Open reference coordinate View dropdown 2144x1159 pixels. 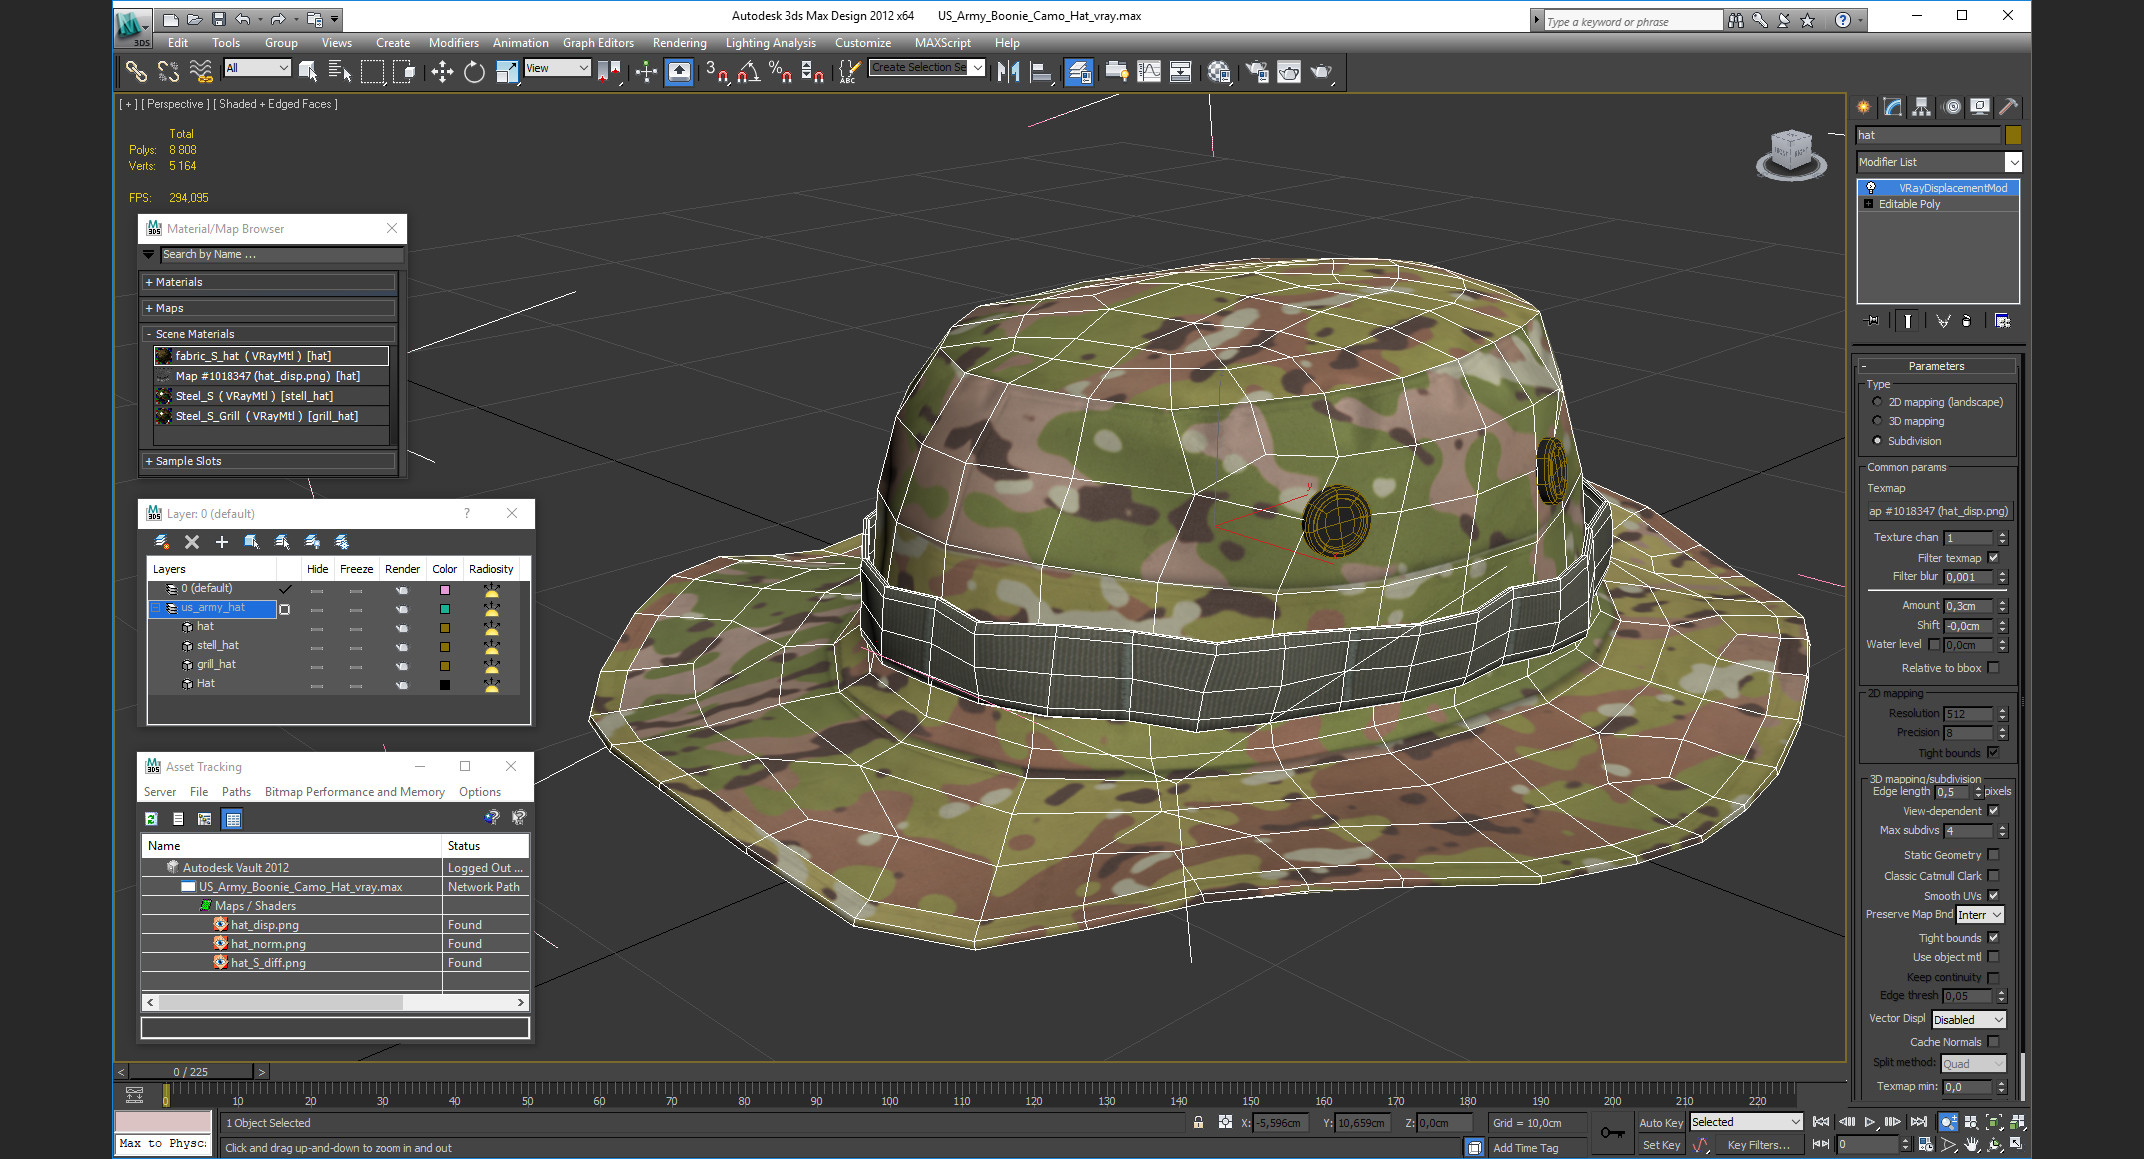click(557, 68)
